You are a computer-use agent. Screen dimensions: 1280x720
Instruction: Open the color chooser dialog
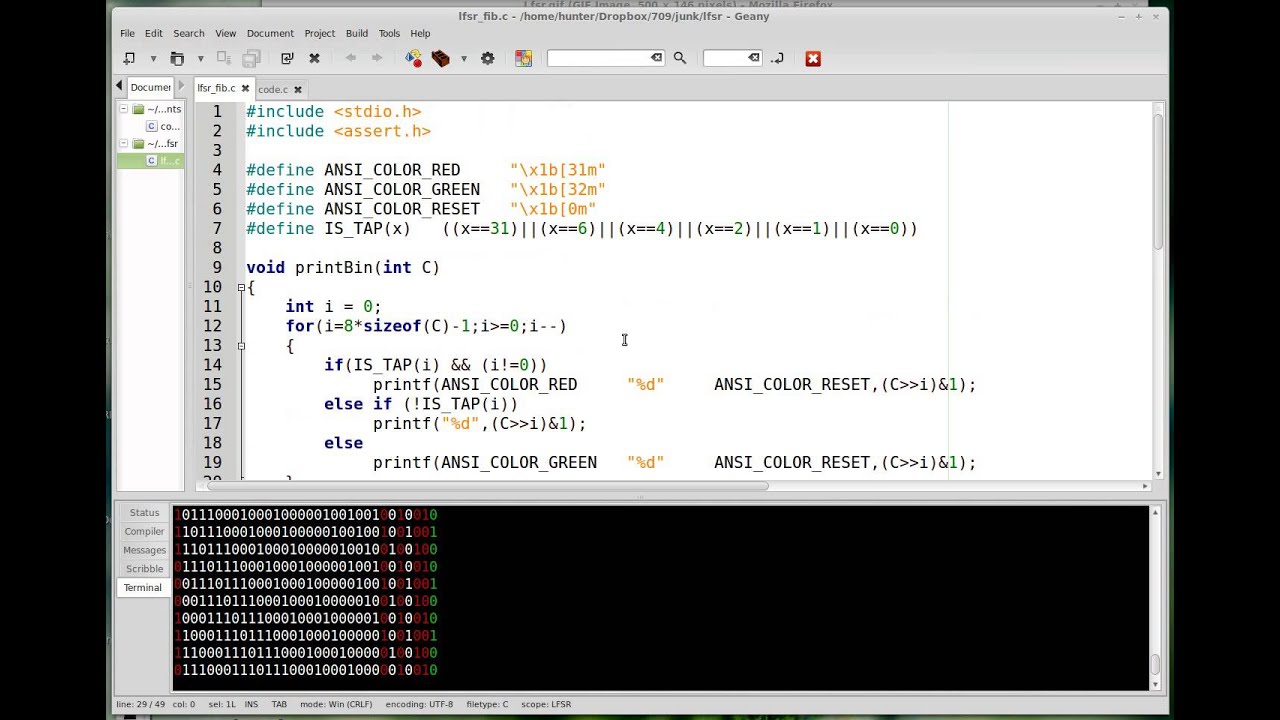point(523,58)
